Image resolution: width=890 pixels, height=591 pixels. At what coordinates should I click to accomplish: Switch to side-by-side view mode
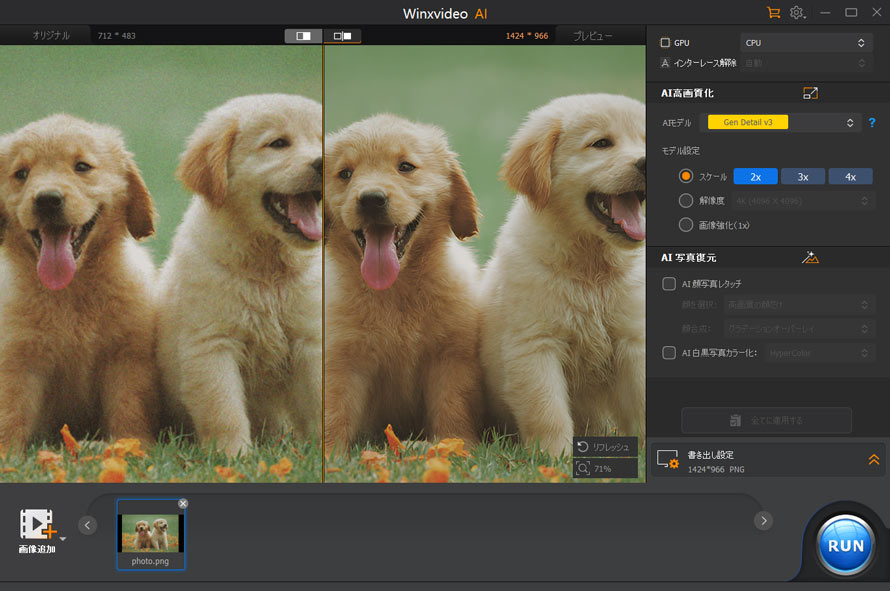[x=343, y=36]
